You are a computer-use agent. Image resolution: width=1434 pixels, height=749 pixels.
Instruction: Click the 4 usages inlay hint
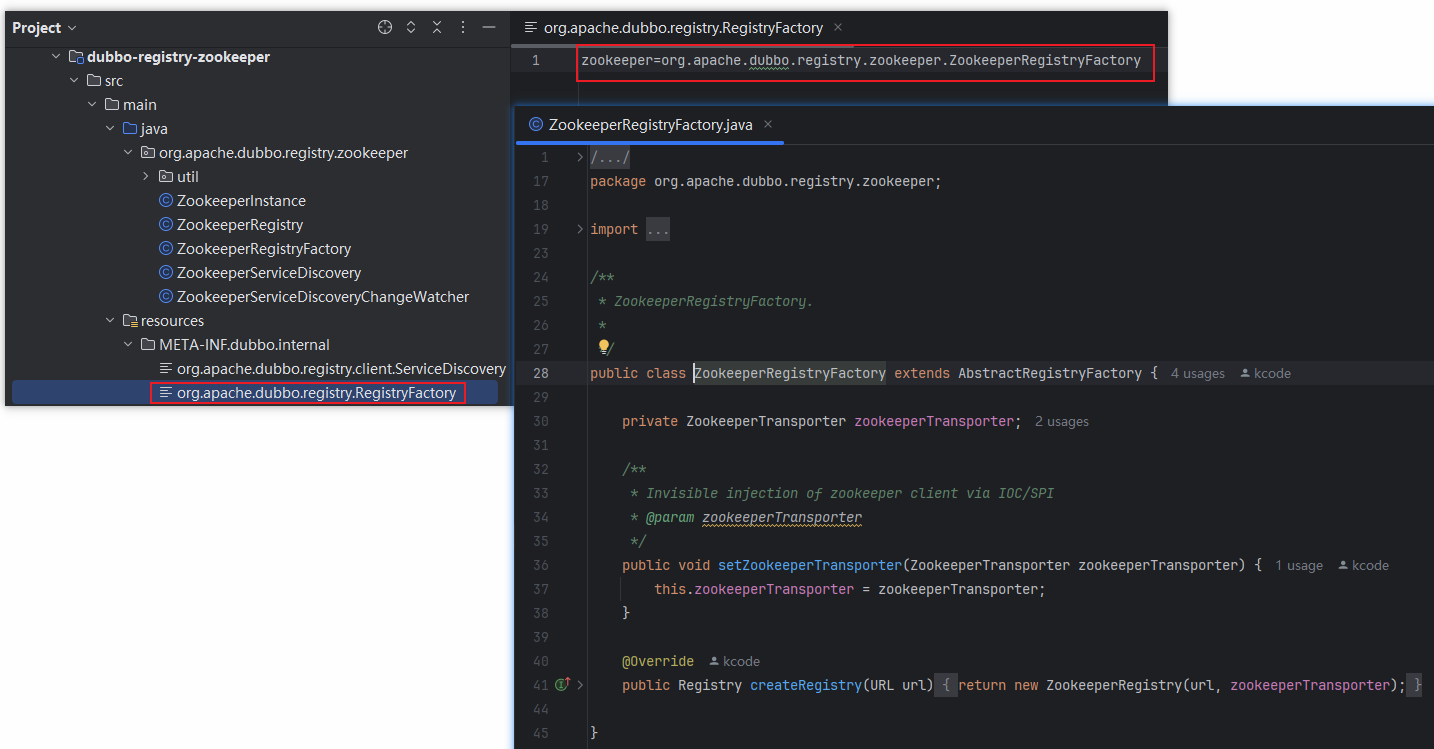tap(1197, 373)
